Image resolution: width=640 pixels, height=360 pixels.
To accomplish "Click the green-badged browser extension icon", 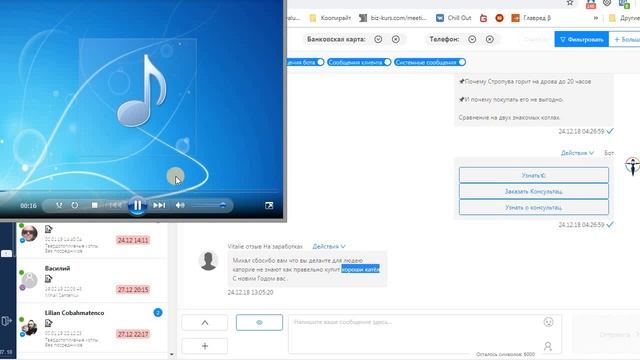I will pyautogui.click(x=624, y=4).
